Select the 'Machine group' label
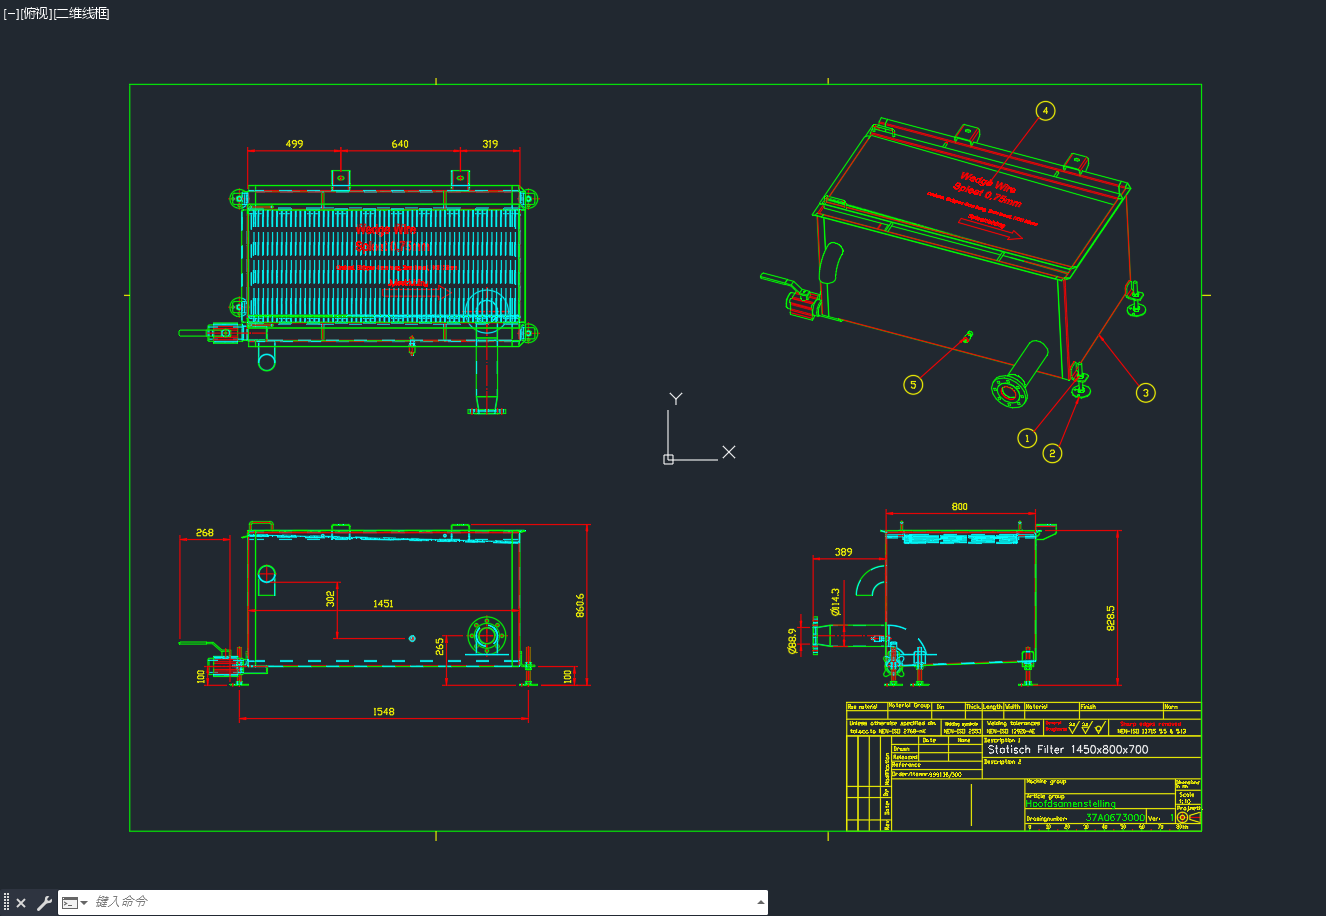1326x916 pixels. 1046,782
